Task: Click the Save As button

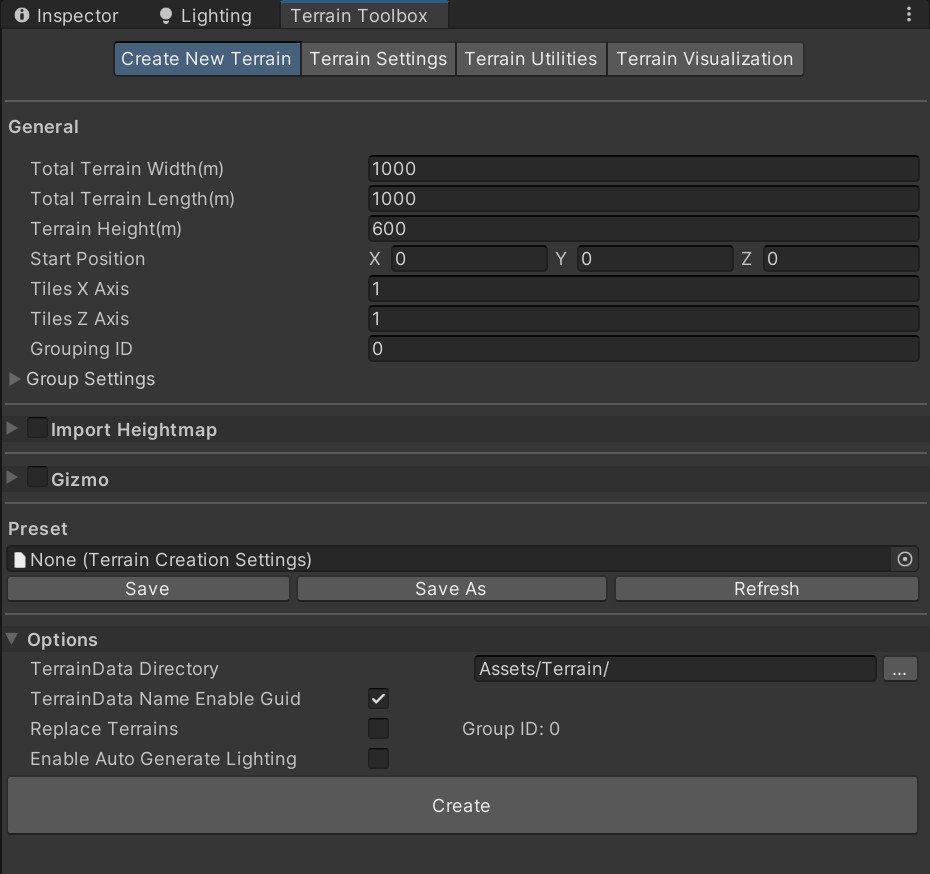Action: coord(451,589)
